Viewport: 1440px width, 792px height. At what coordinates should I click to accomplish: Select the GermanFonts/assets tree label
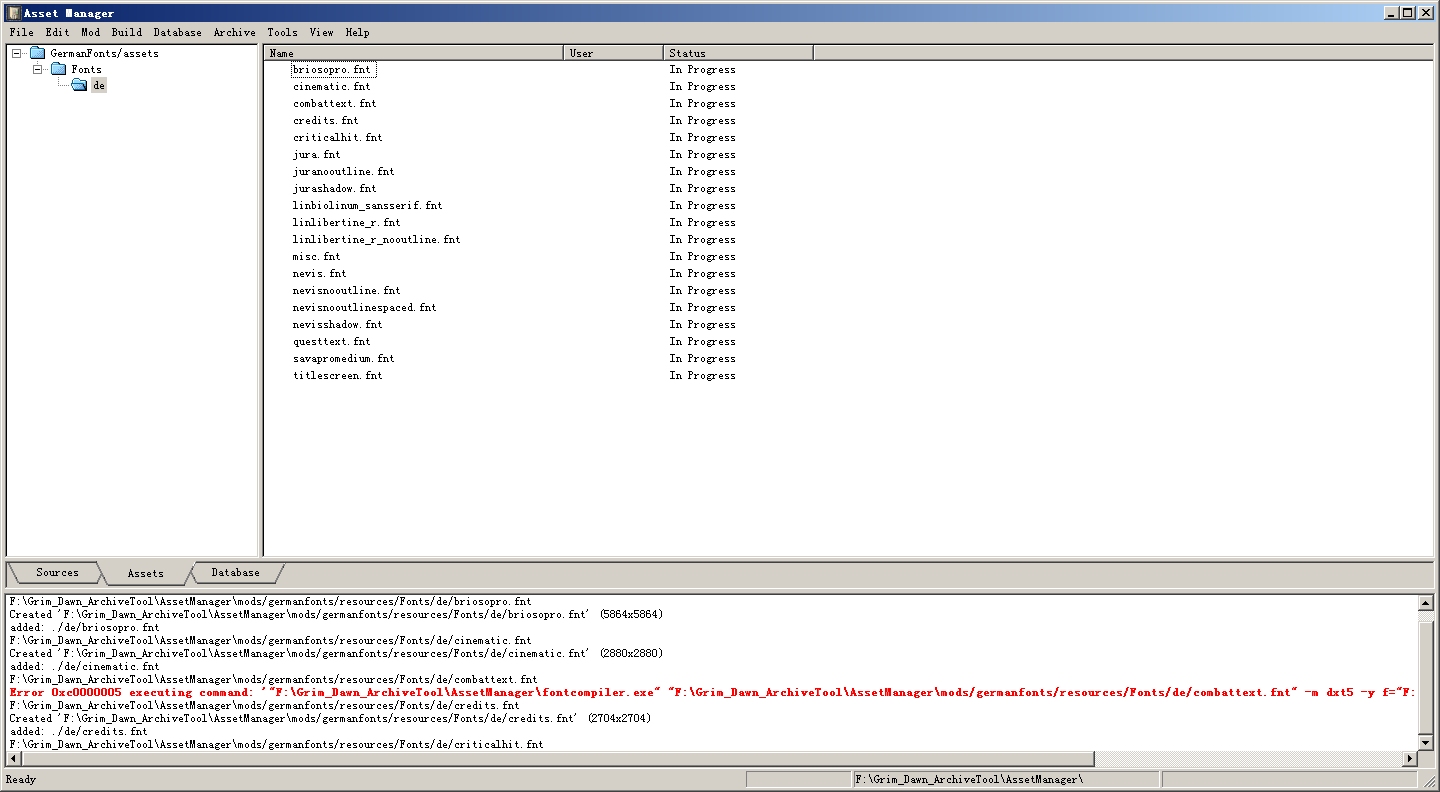(104, 53)
